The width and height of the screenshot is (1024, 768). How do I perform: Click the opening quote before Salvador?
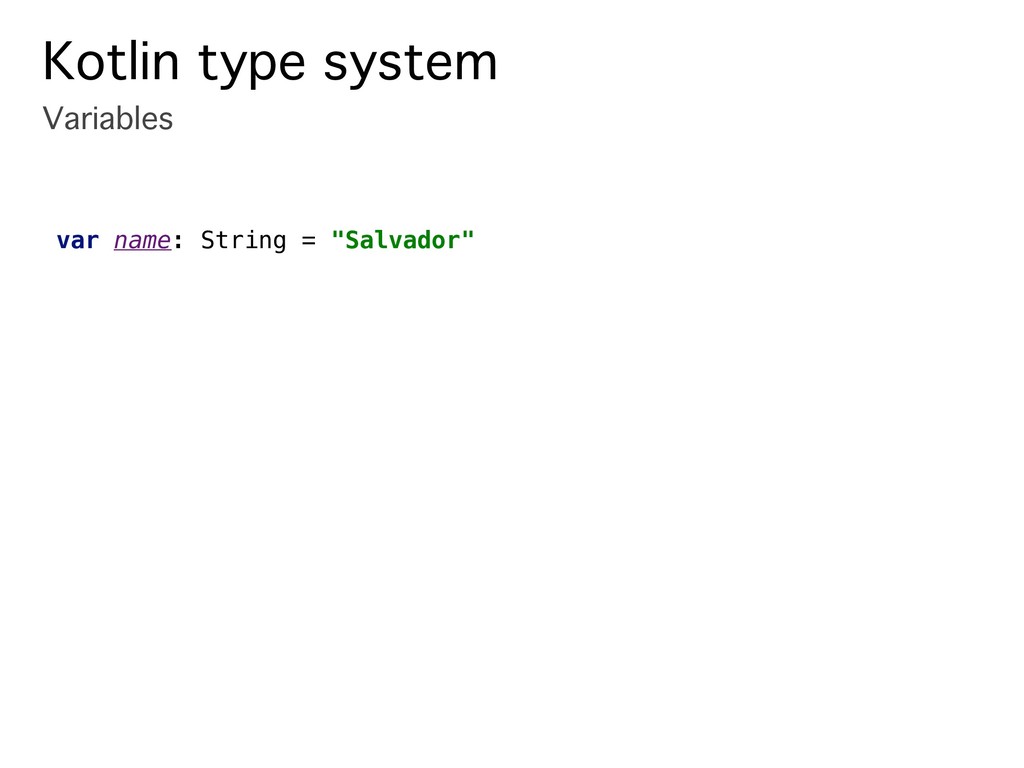336,238
